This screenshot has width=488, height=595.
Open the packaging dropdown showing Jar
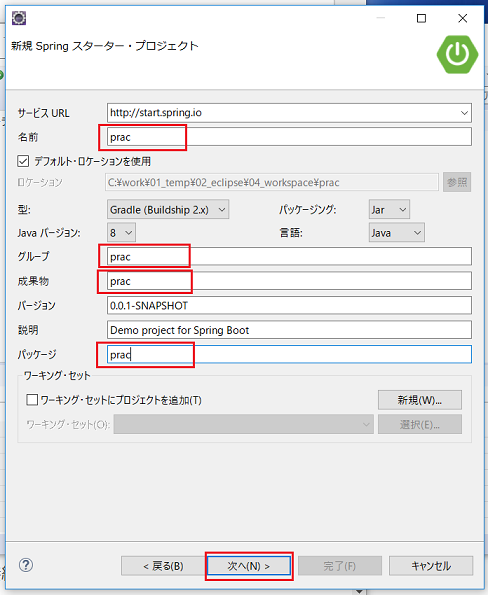(389, 209)
